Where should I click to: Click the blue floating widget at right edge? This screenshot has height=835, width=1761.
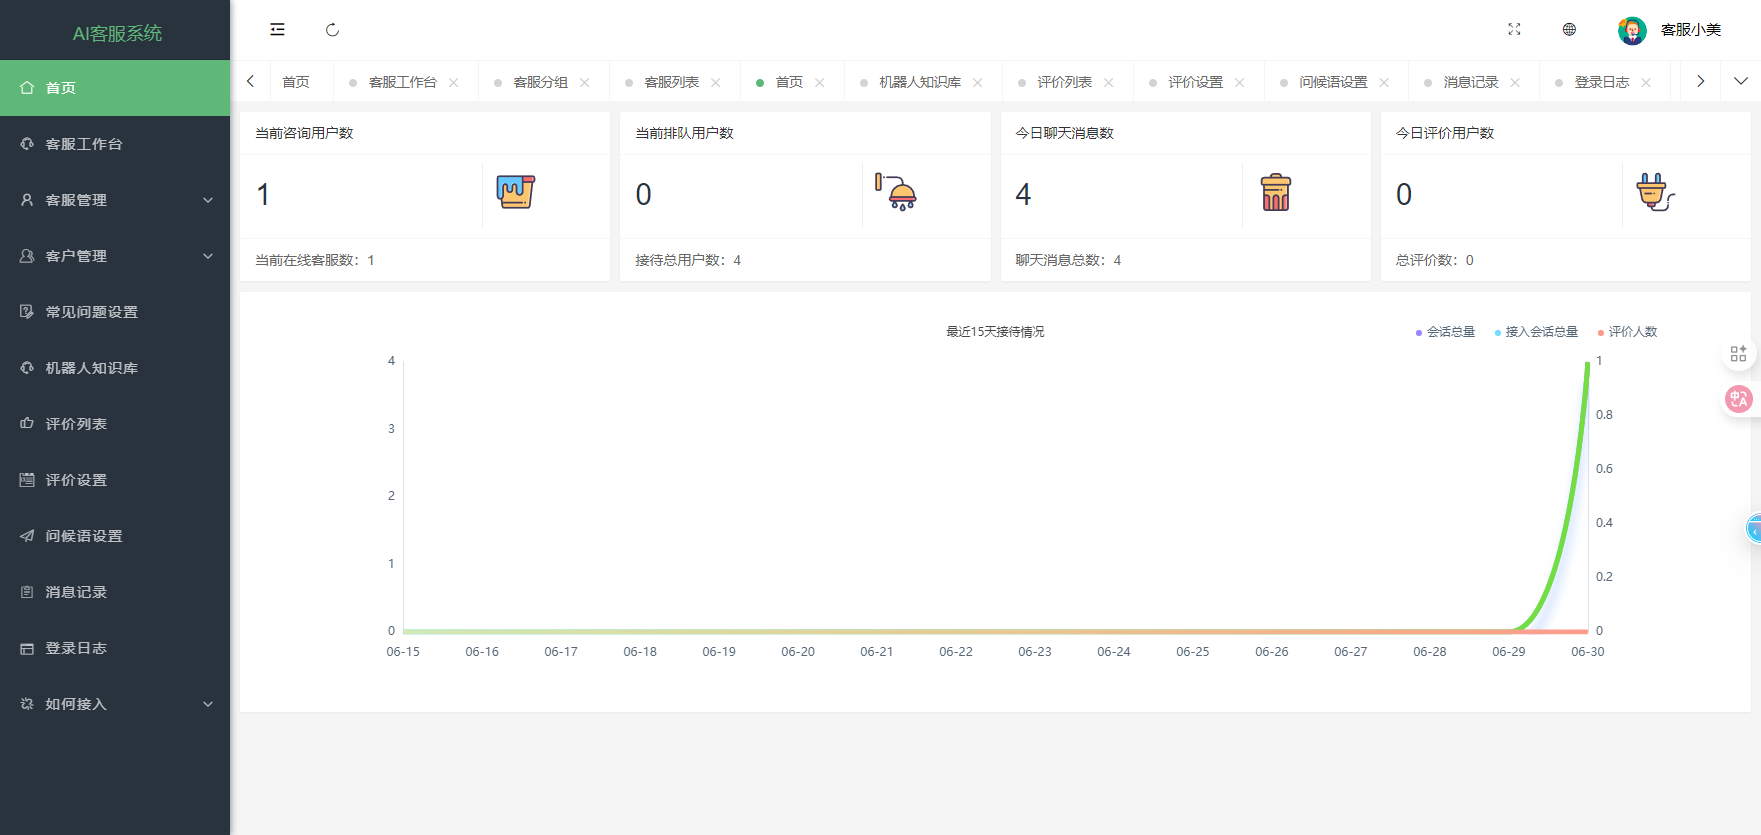(x=1754, y=529)
